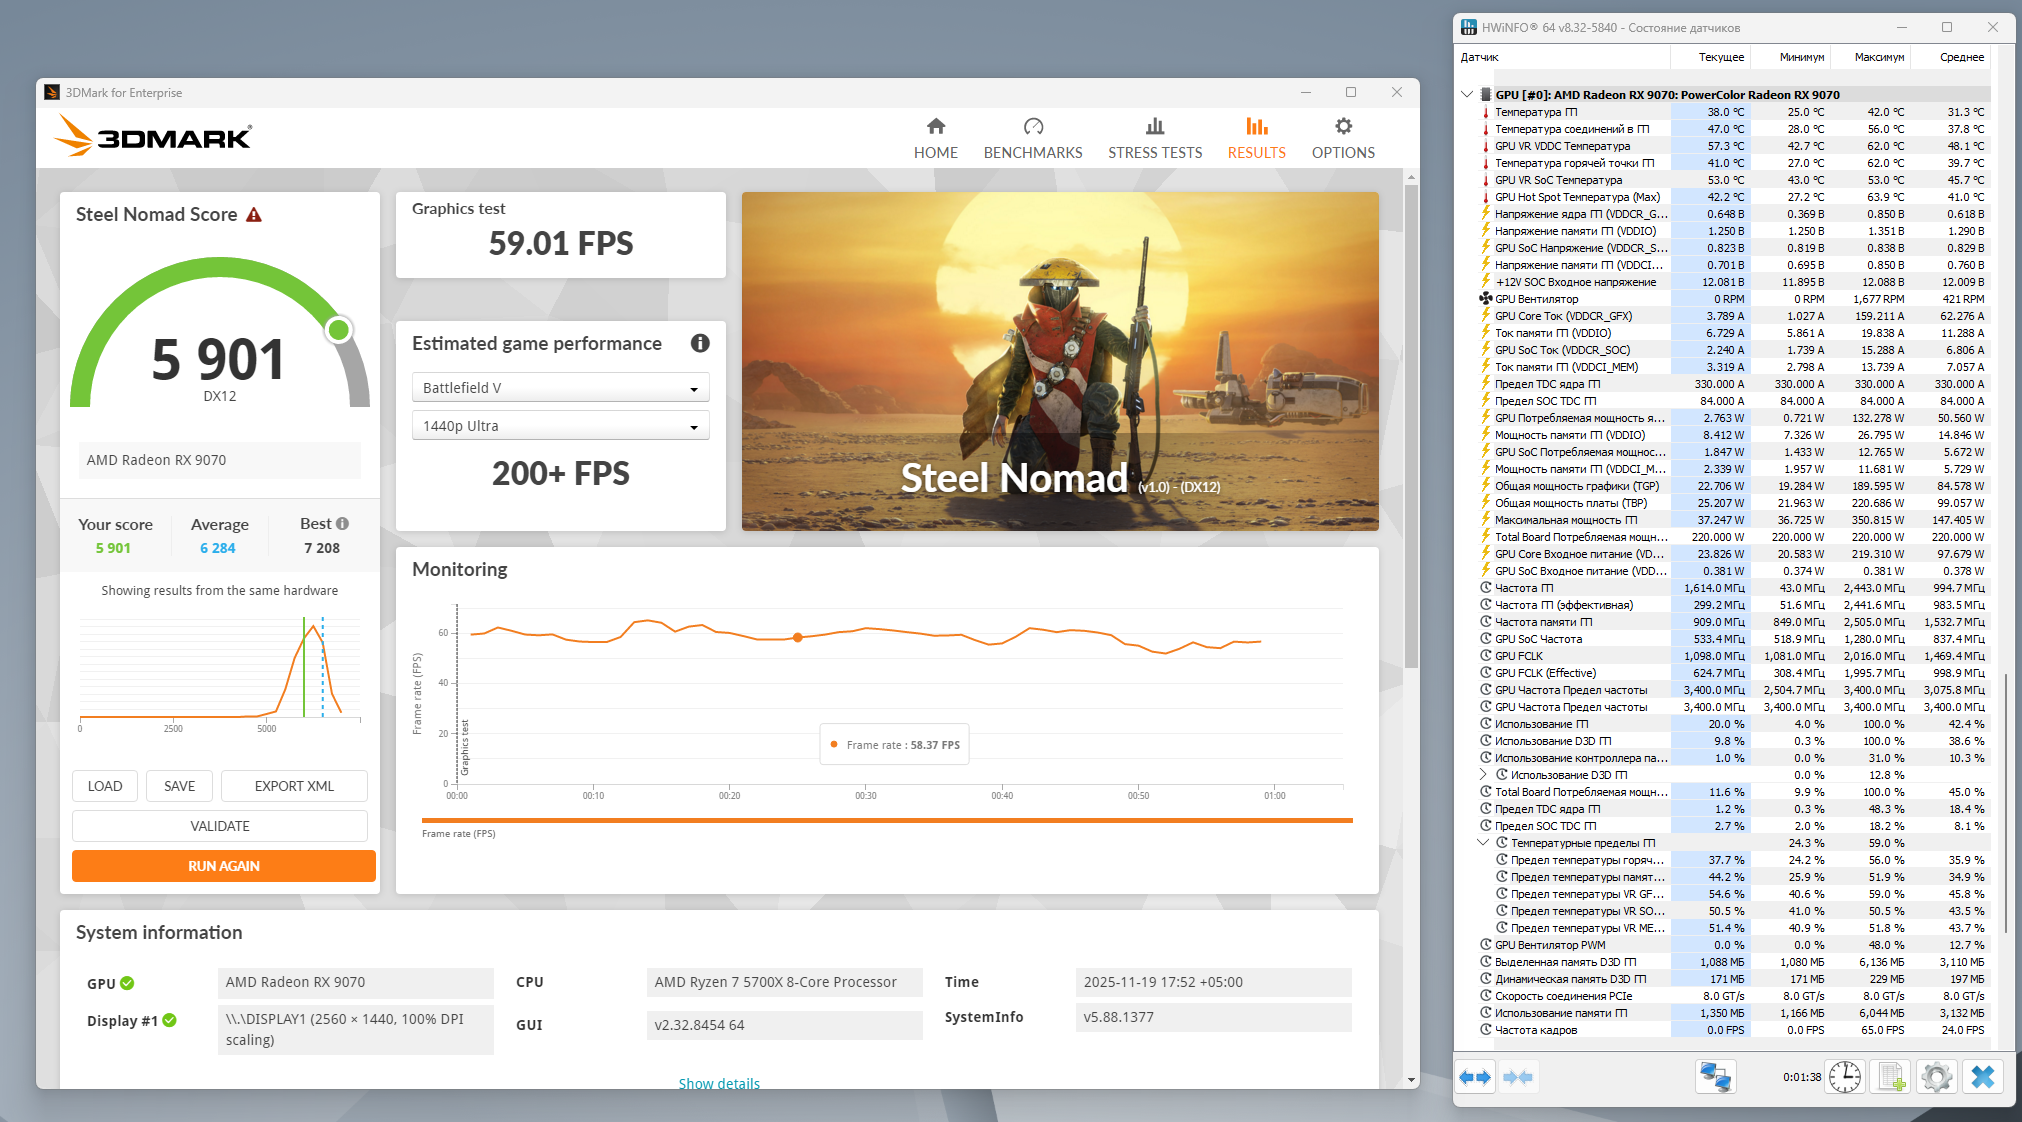Viewport: 2022px width, 1122px height.
Task: Click the HWiNFO app icon in its title bar
Action: [1469, 27]
